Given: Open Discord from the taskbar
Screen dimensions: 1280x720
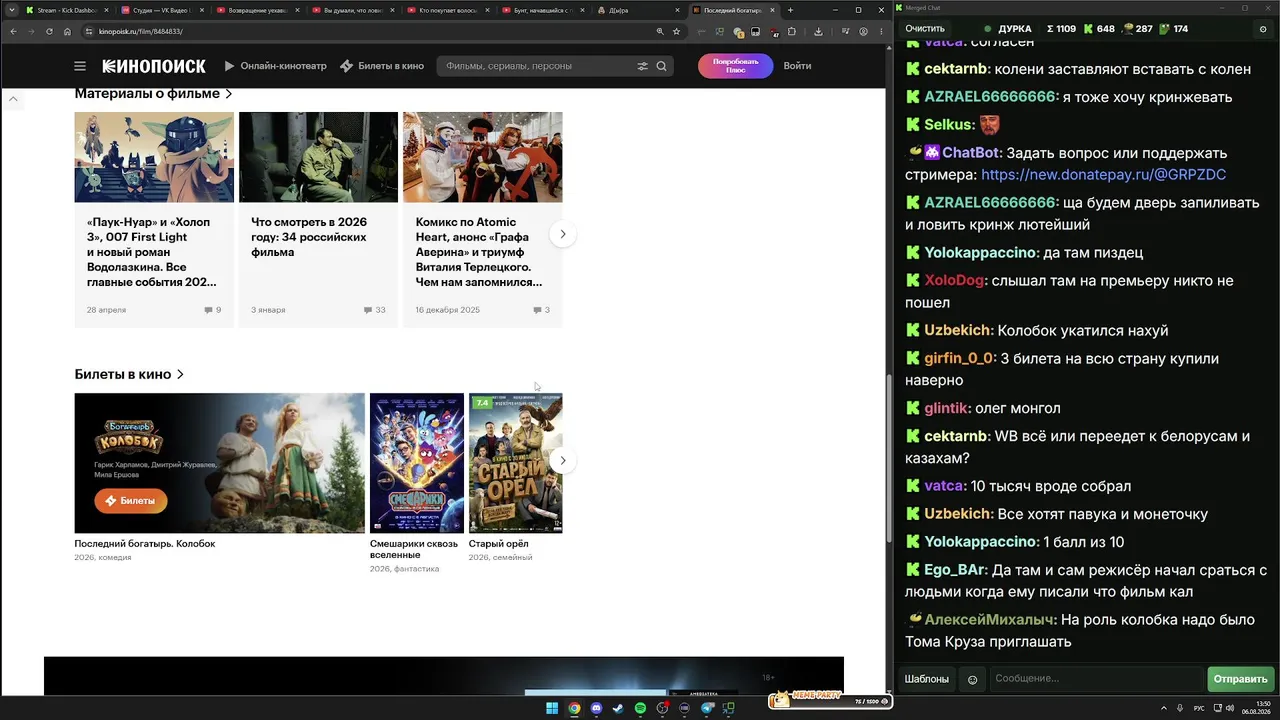Looking at the screenshot, I should [x=597, y=709].
